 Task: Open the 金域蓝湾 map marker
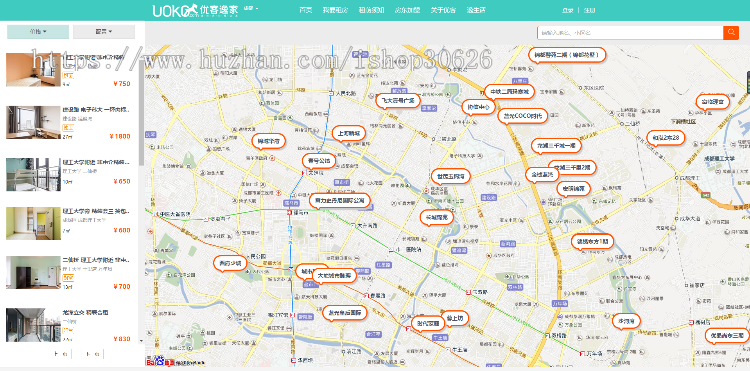tap(542, 175)
